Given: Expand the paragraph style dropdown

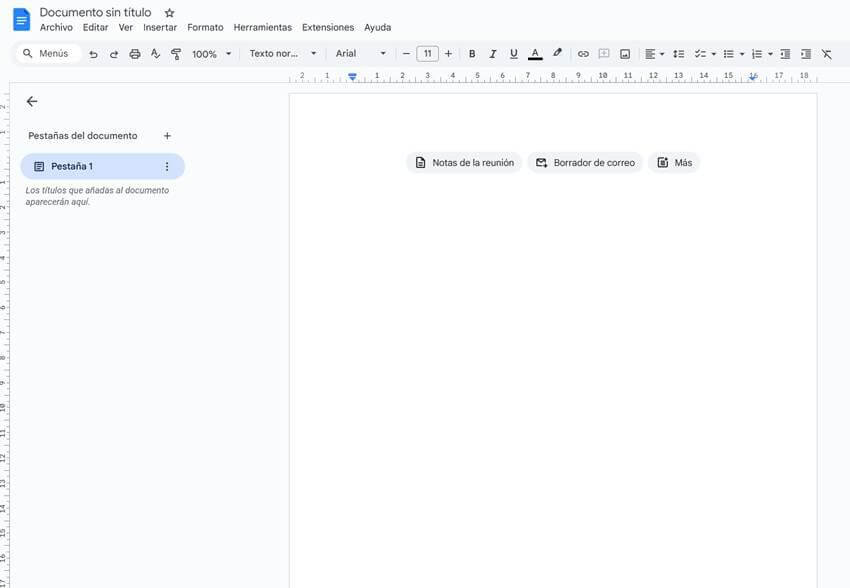Looking at the screenshot, I should tap(282, 54).
